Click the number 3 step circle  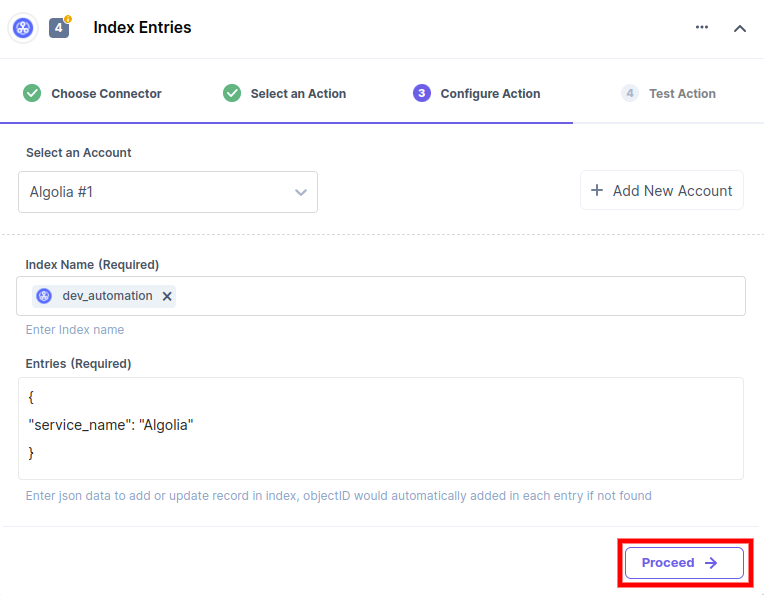point(421,93)
